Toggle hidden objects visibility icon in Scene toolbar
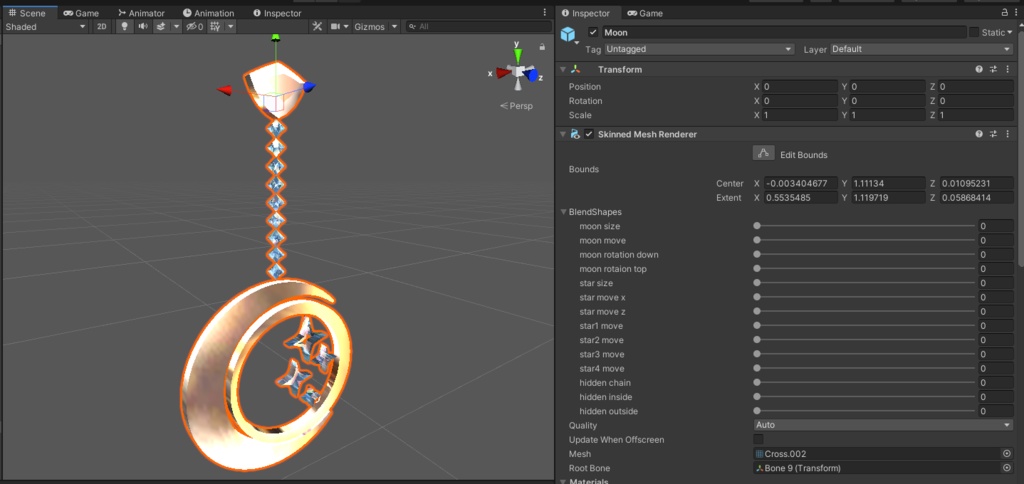1024x484 pixels. click(195, 26)
